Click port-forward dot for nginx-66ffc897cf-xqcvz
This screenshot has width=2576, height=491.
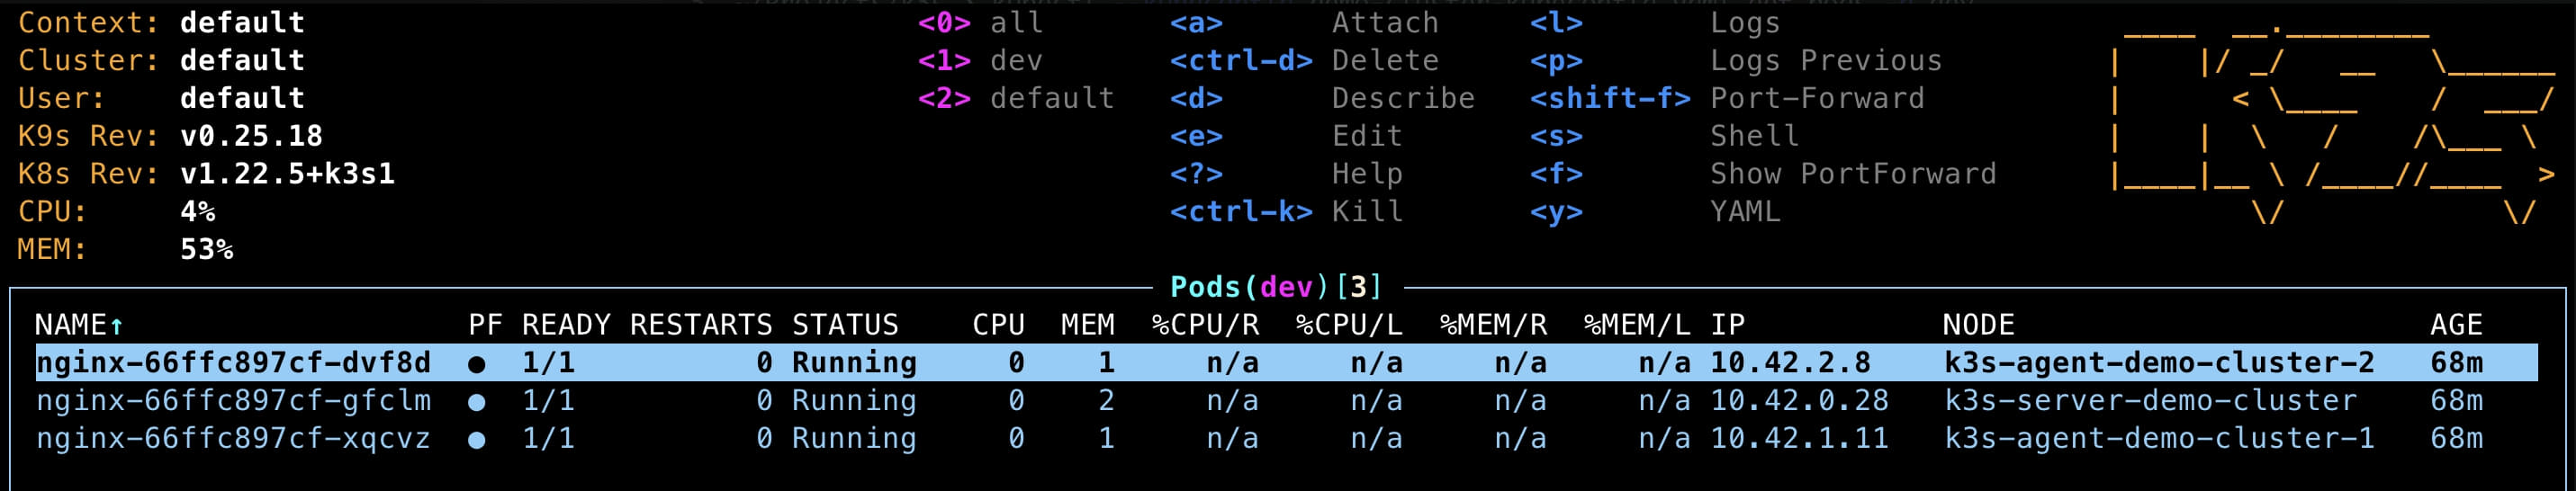point(477,440)
